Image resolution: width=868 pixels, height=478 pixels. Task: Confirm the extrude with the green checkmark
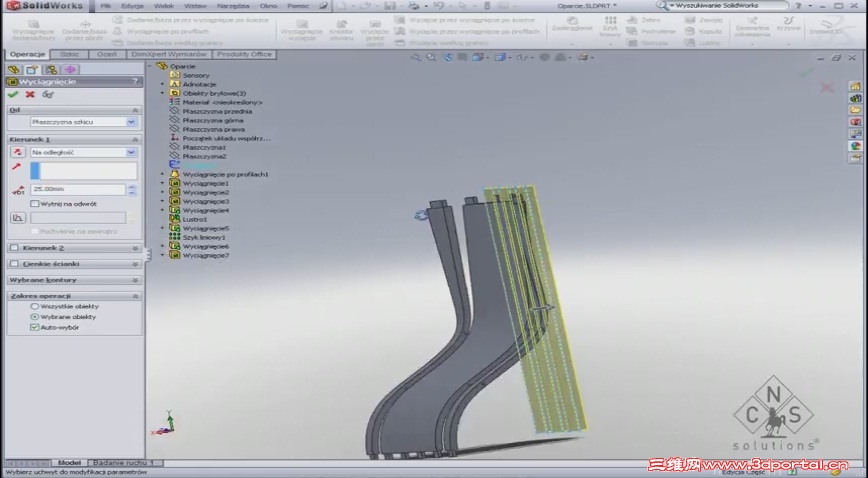click(x=13, y=94)
